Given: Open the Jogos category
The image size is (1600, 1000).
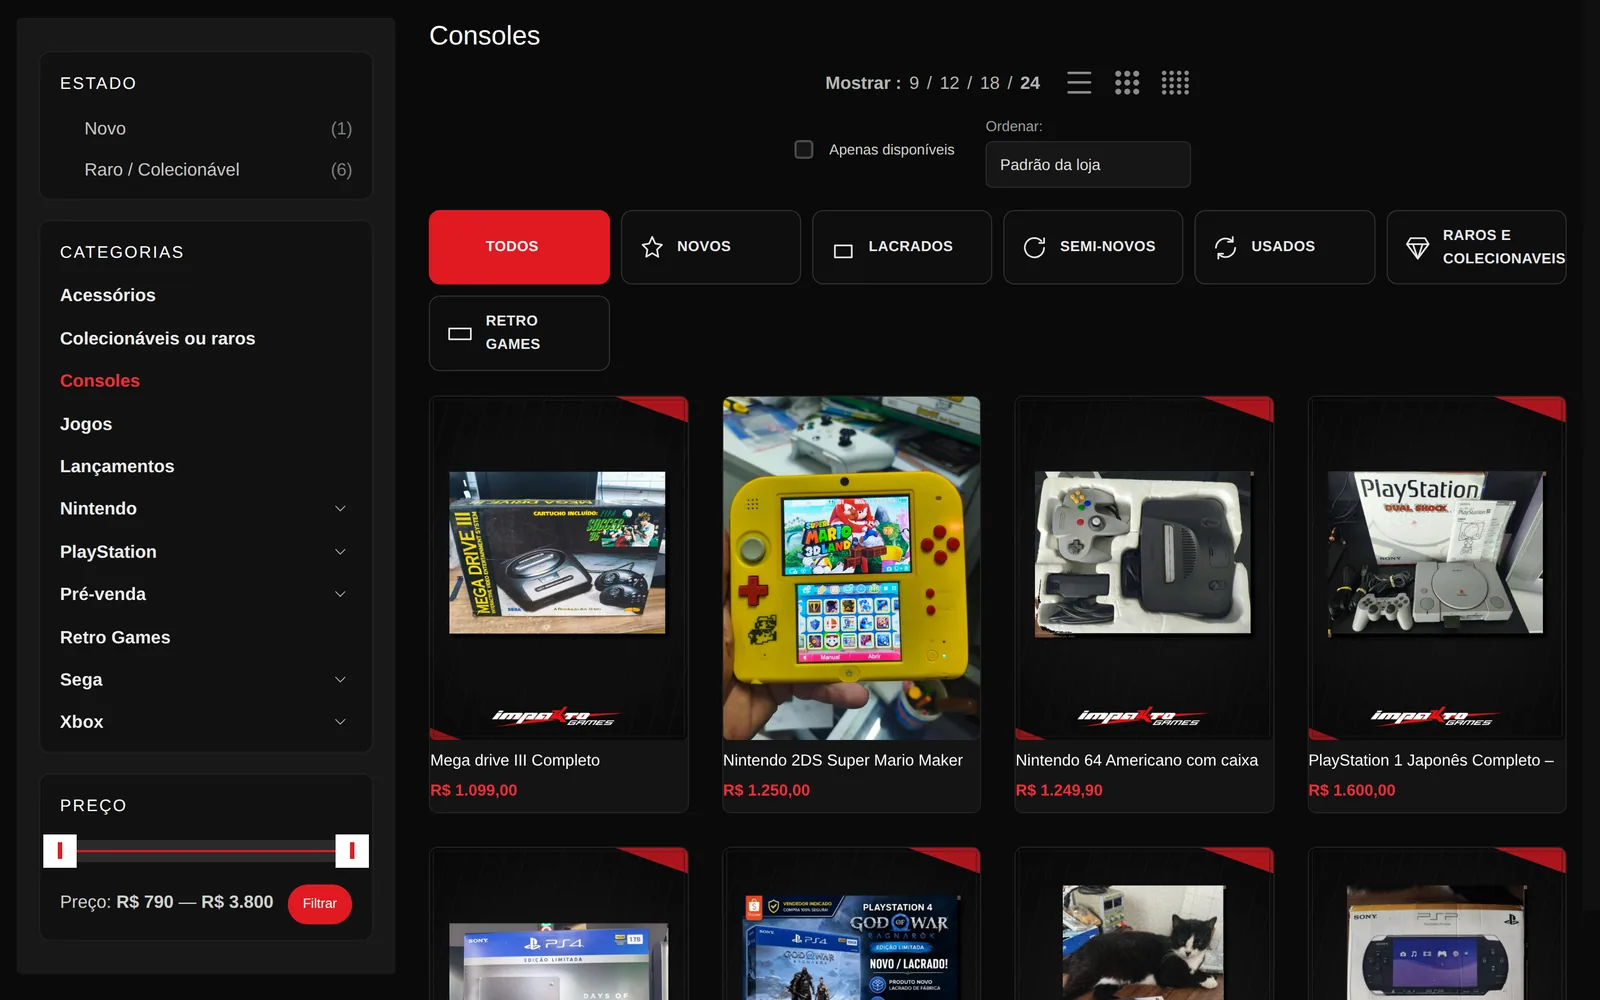Looking at the screenshot, I should pos(86,424).
